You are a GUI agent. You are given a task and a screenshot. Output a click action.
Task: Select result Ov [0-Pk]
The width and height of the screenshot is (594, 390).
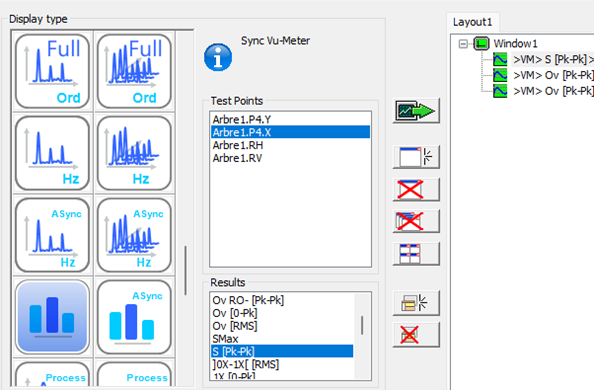[x=282, y=313]
